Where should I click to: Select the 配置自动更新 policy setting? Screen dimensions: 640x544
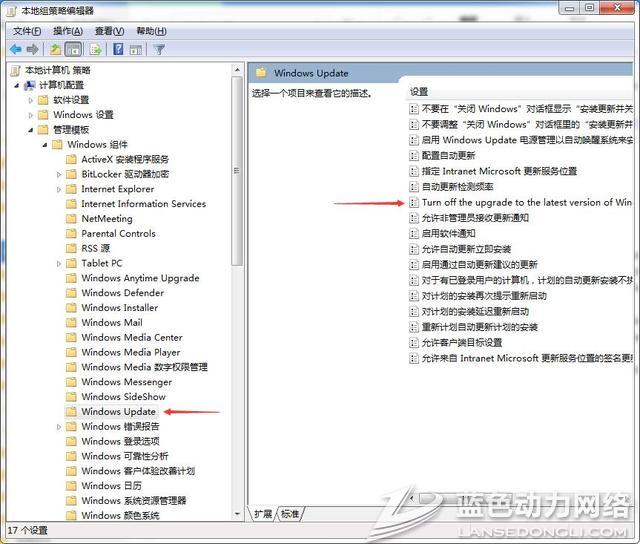[x=448, y=156]
